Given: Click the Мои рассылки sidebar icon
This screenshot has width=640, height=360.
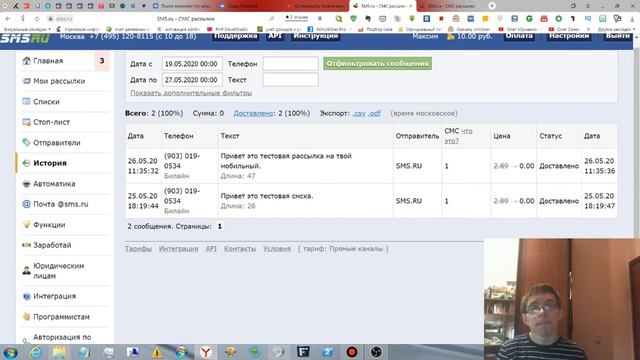Looking at the screenshot, I should [x=27, y=81].
